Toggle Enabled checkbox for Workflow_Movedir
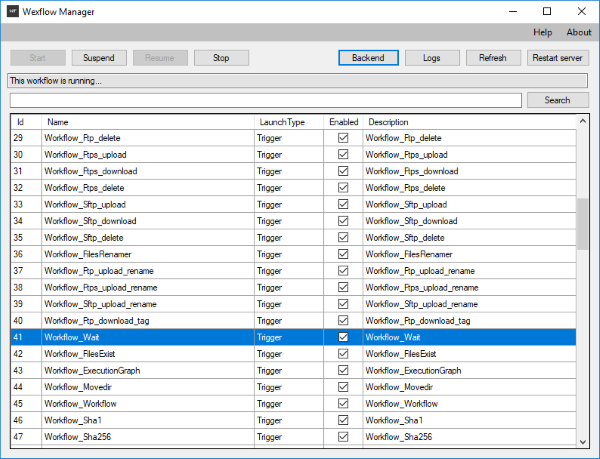 point(343,387)
